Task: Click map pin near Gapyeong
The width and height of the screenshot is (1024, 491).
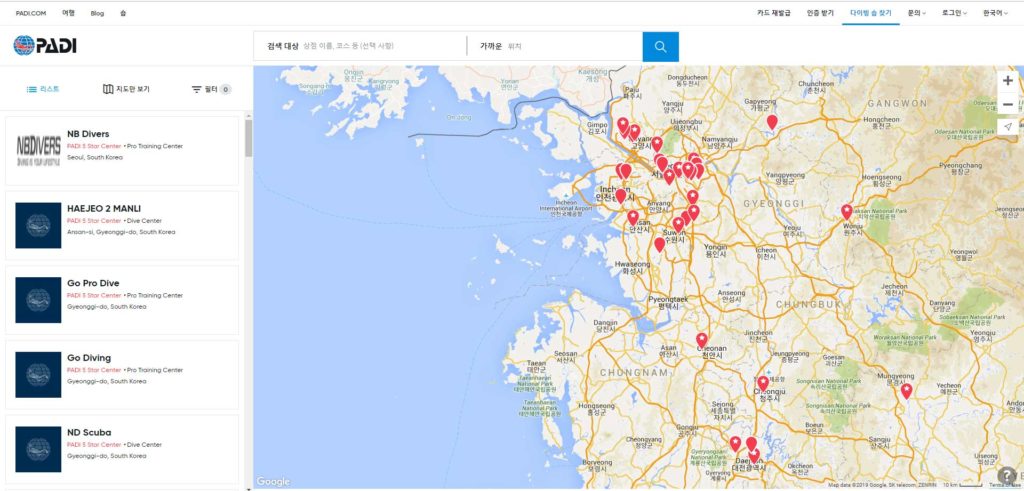Action: (x=771, y=122)
